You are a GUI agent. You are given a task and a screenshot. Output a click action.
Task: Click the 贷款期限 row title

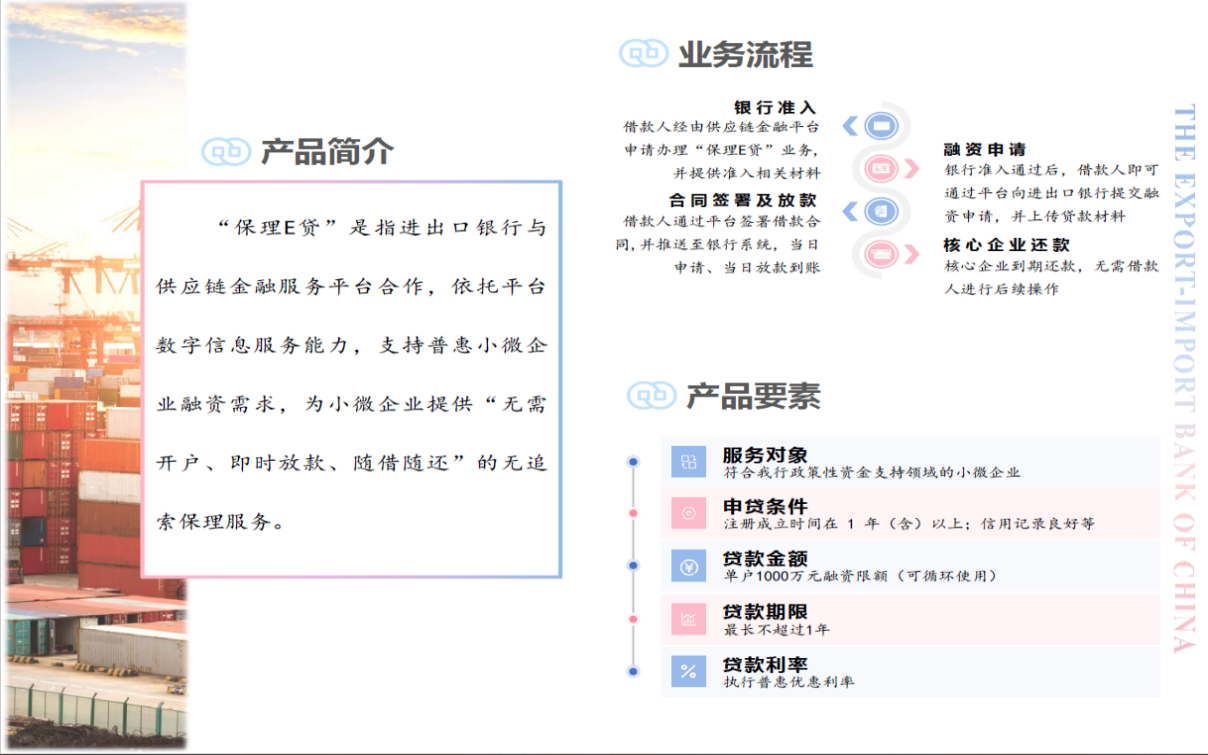tap(765, 612)
